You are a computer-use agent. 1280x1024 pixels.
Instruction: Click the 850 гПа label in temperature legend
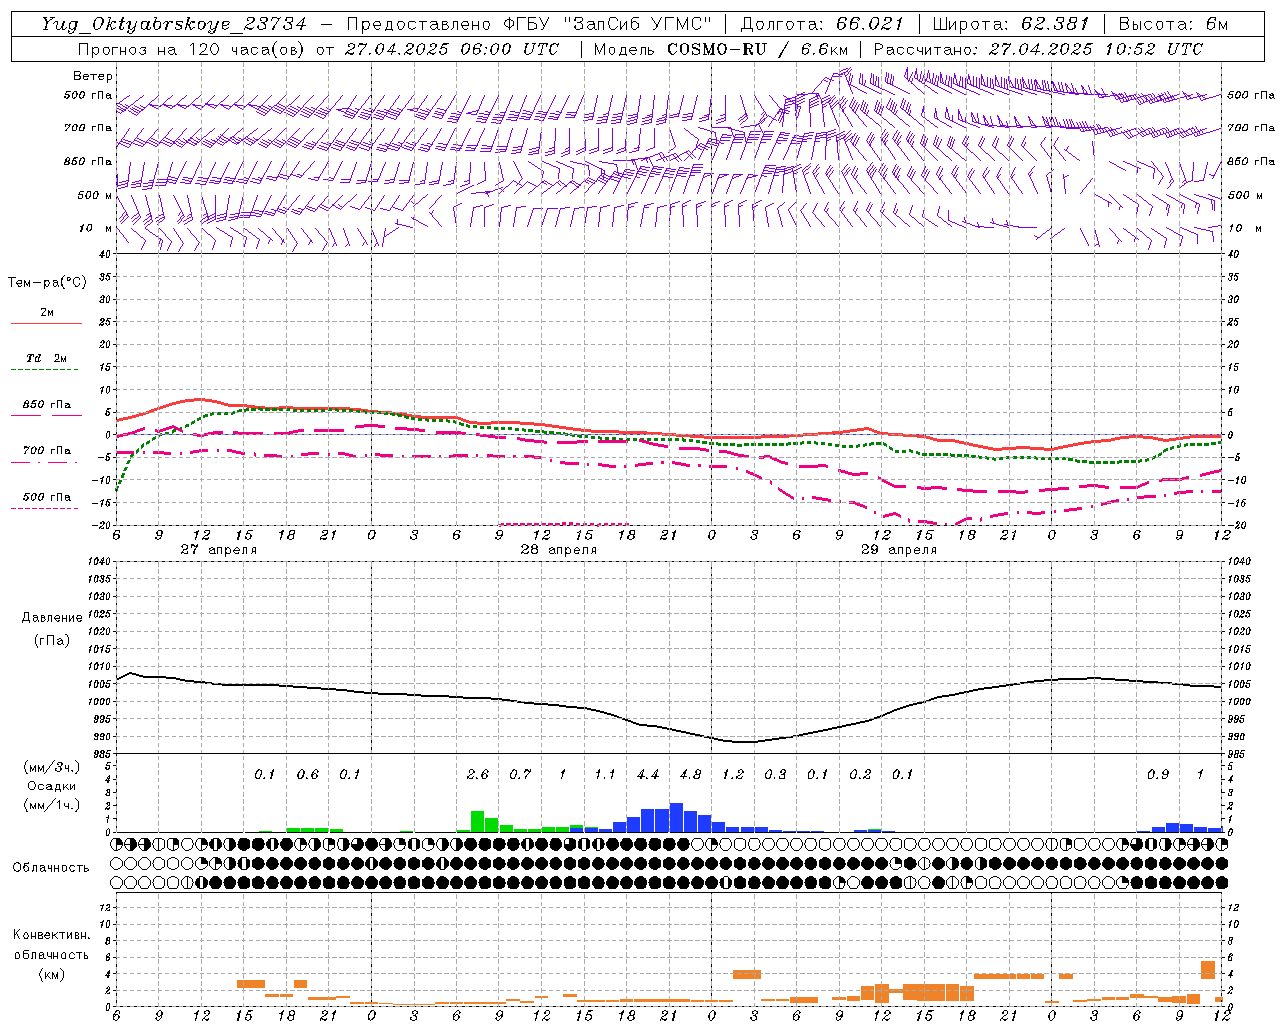point(47,405)
